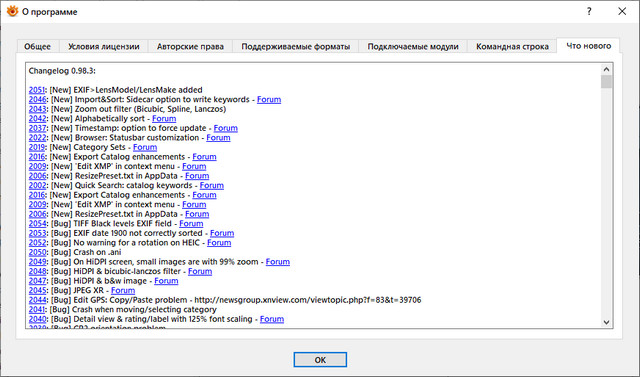Follow issue link 2043 for Zoom out filter
Viewport: 640px width, 377px height.
(37, 109)
